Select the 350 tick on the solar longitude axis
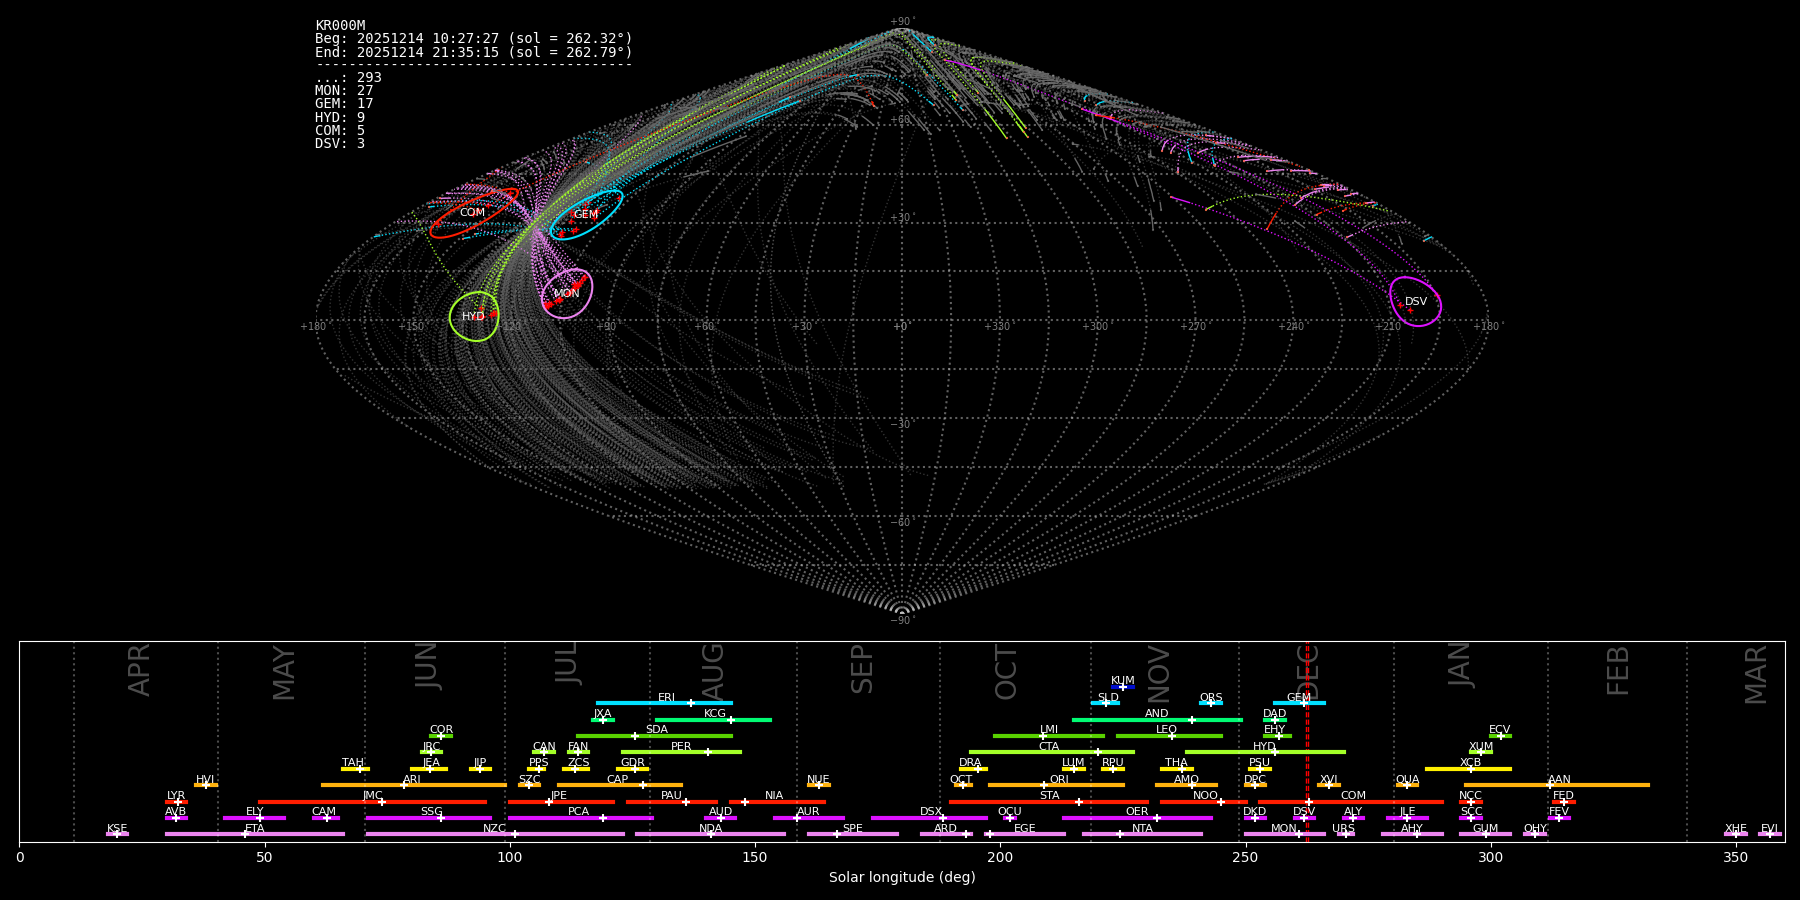1800x900 pixels. click(1735, 857)
